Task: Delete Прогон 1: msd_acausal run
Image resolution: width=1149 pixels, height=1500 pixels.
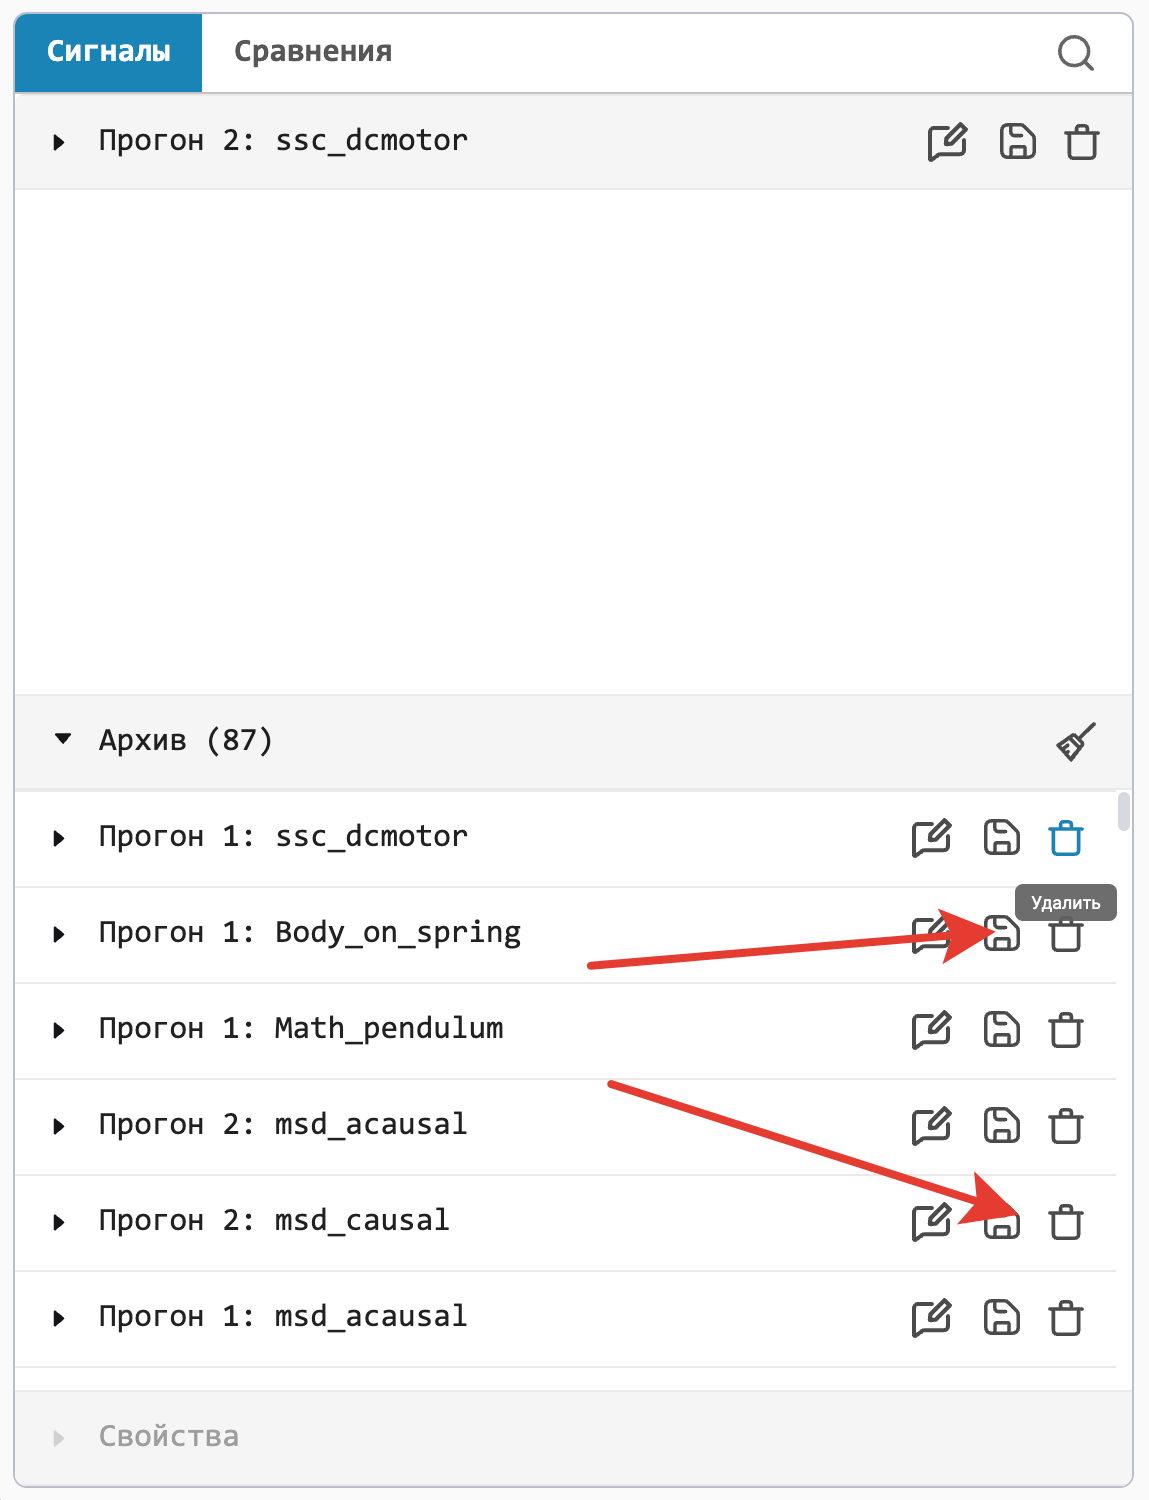Action: click(1066, 1318)
